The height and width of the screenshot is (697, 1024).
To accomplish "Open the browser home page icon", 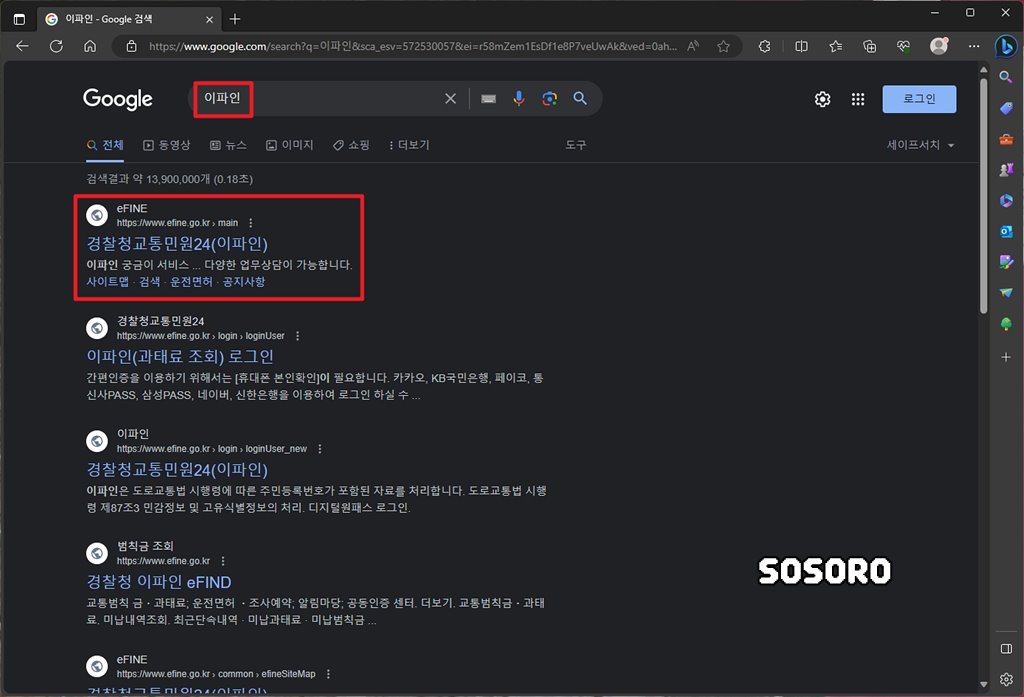I will click(90, 46).
